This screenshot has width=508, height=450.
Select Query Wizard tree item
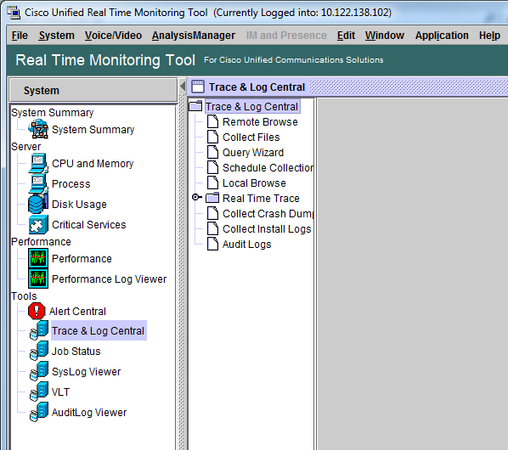(x=253, y=152)
